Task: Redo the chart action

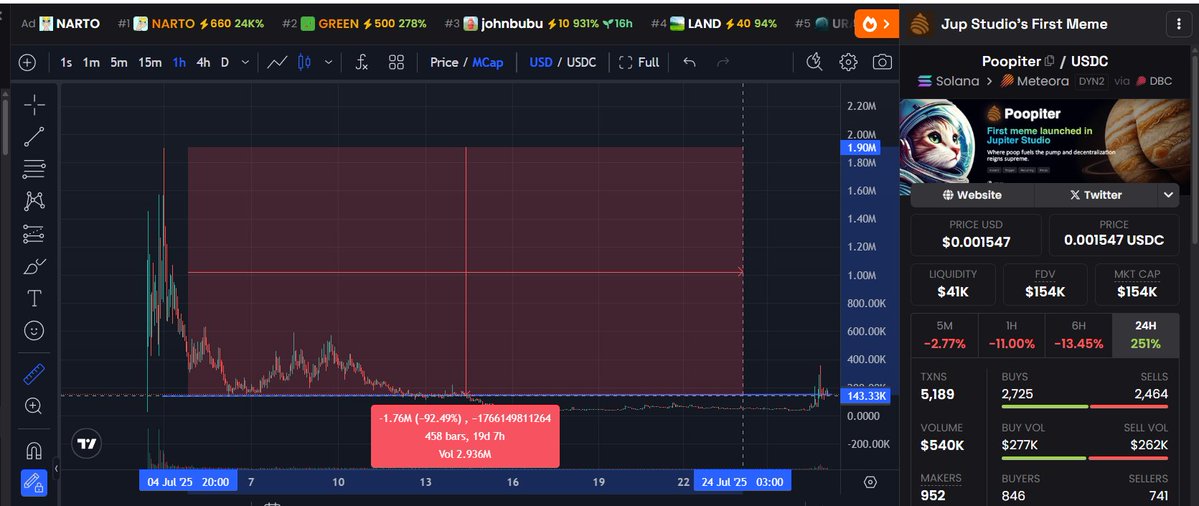Action: pyautogui.click(x=723, y=63)
